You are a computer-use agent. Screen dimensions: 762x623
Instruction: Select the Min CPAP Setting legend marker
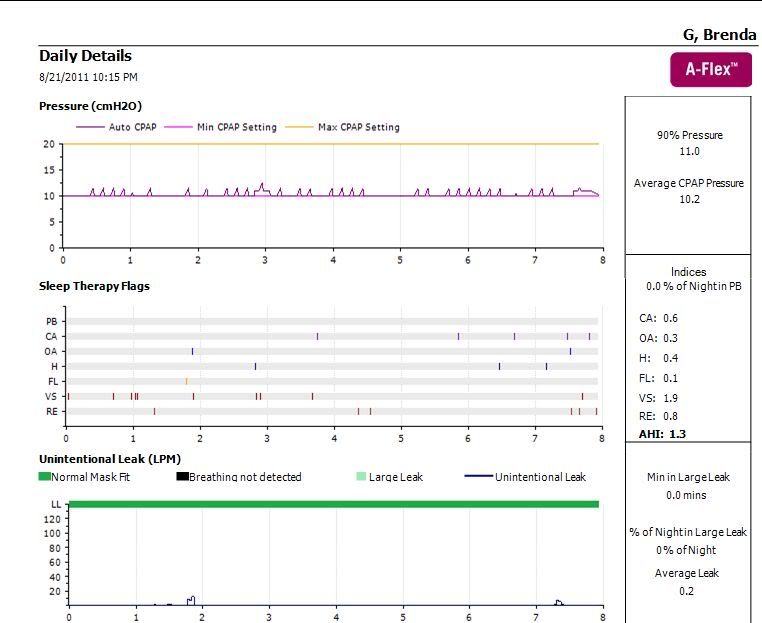click(x=179, y=127)
